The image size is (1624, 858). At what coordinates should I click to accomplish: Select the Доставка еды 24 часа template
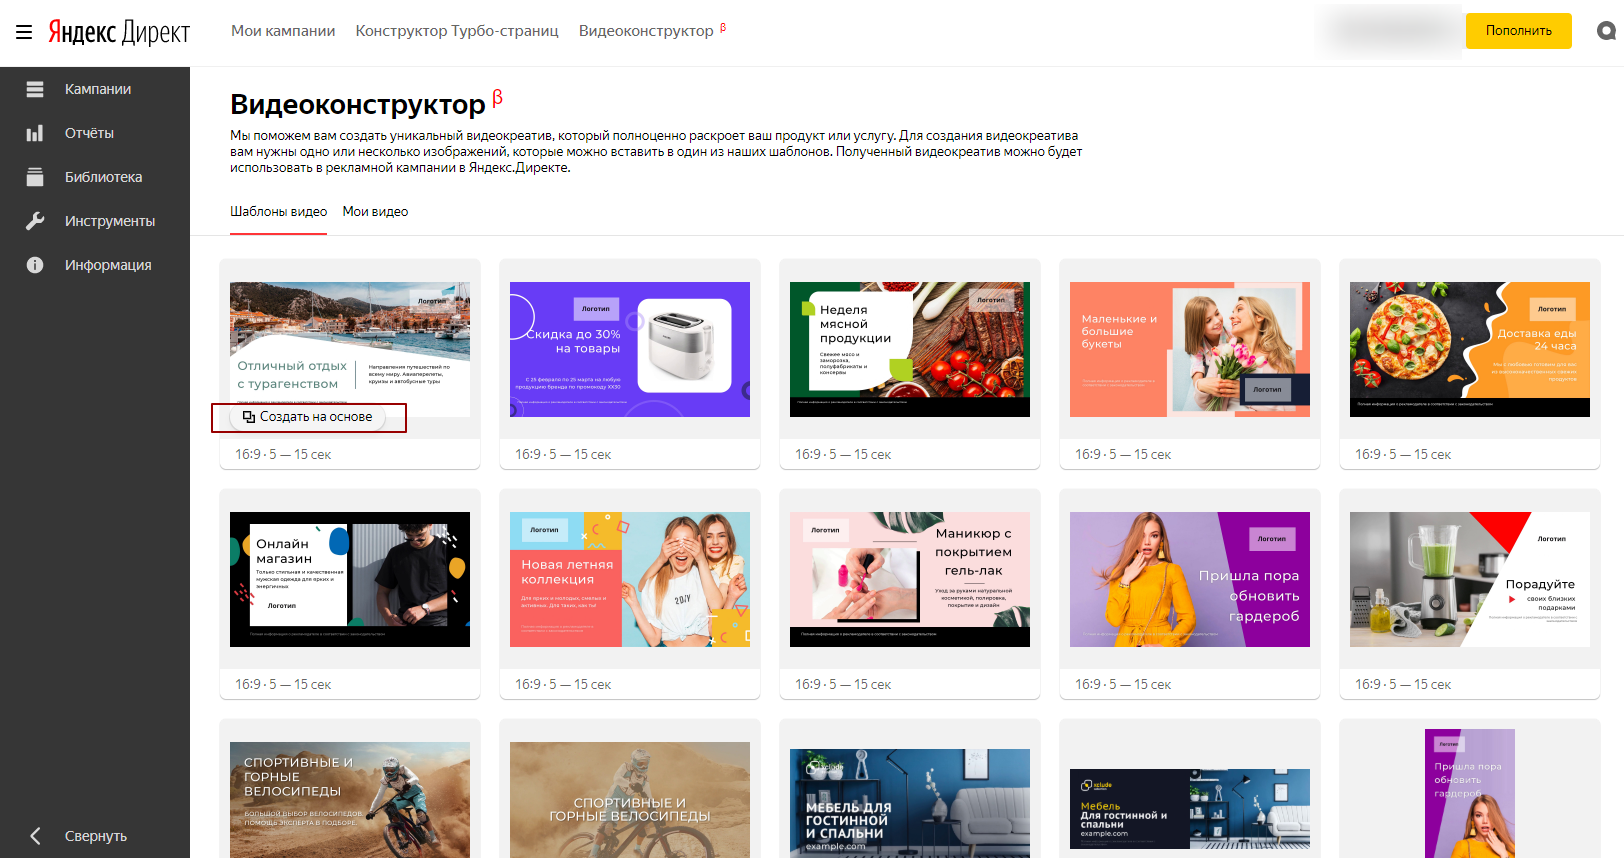click(x=1470, y=349)
